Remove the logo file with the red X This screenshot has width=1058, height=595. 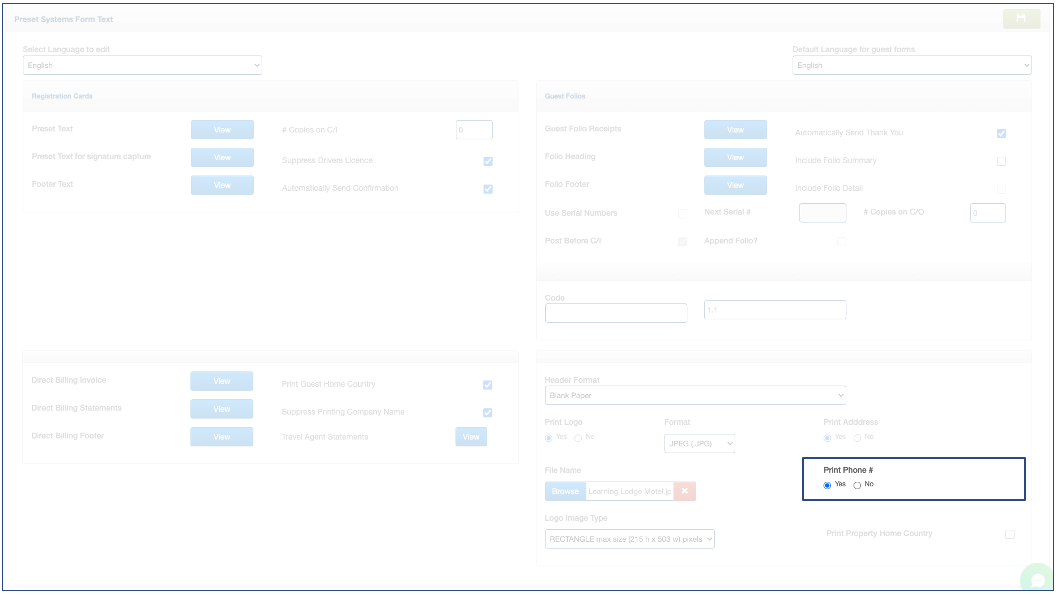684,491
